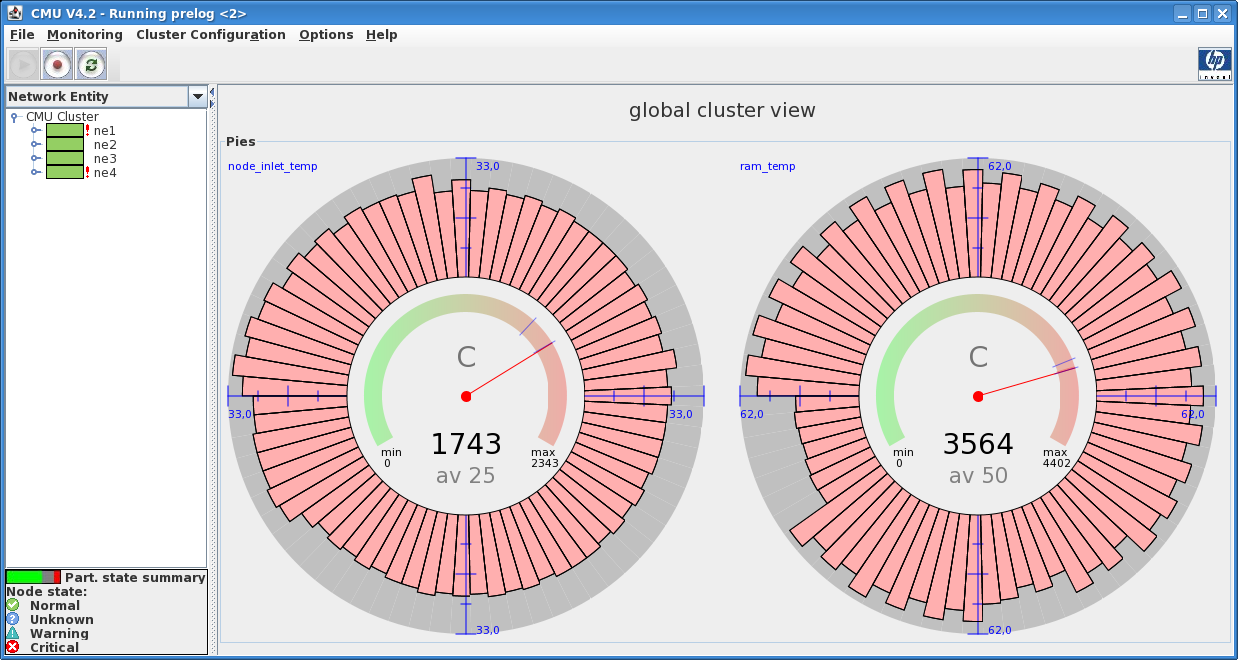Click the HP logo icon
1238x660 pixels.
1214,64
